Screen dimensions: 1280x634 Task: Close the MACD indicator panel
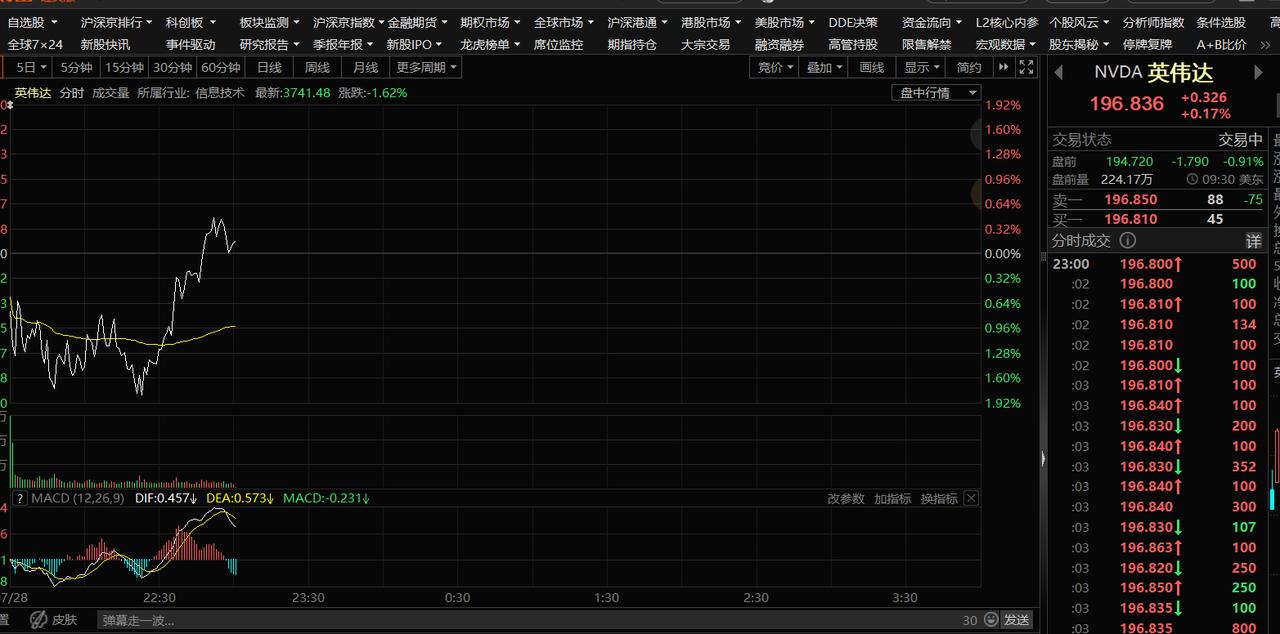pyautogui.click(x=970, y=498)
